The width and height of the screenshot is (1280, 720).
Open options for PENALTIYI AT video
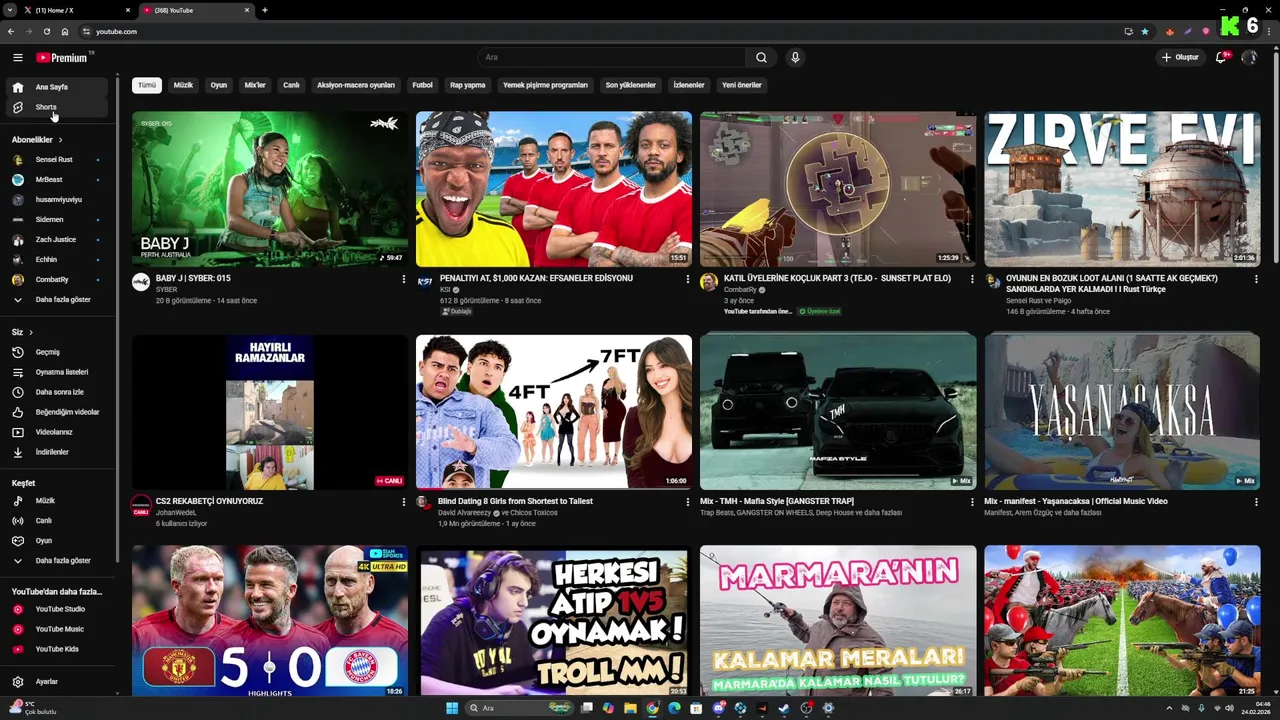pos(688,279)
